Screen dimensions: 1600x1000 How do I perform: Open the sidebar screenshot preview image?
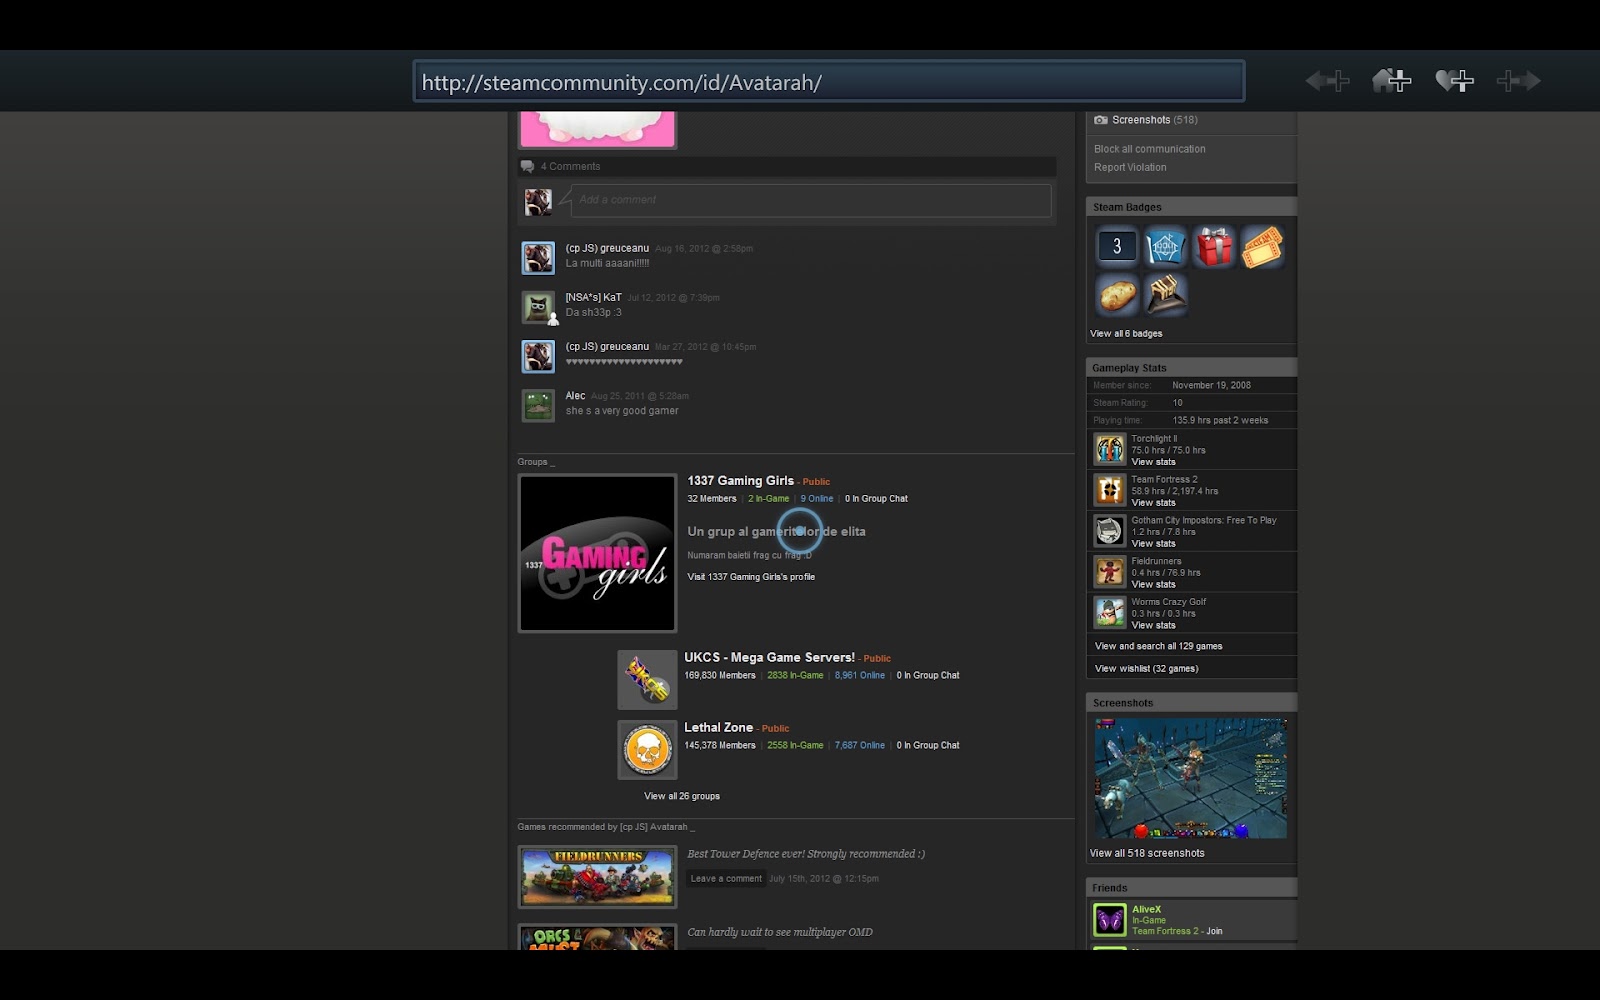(x=1190, y=778)
